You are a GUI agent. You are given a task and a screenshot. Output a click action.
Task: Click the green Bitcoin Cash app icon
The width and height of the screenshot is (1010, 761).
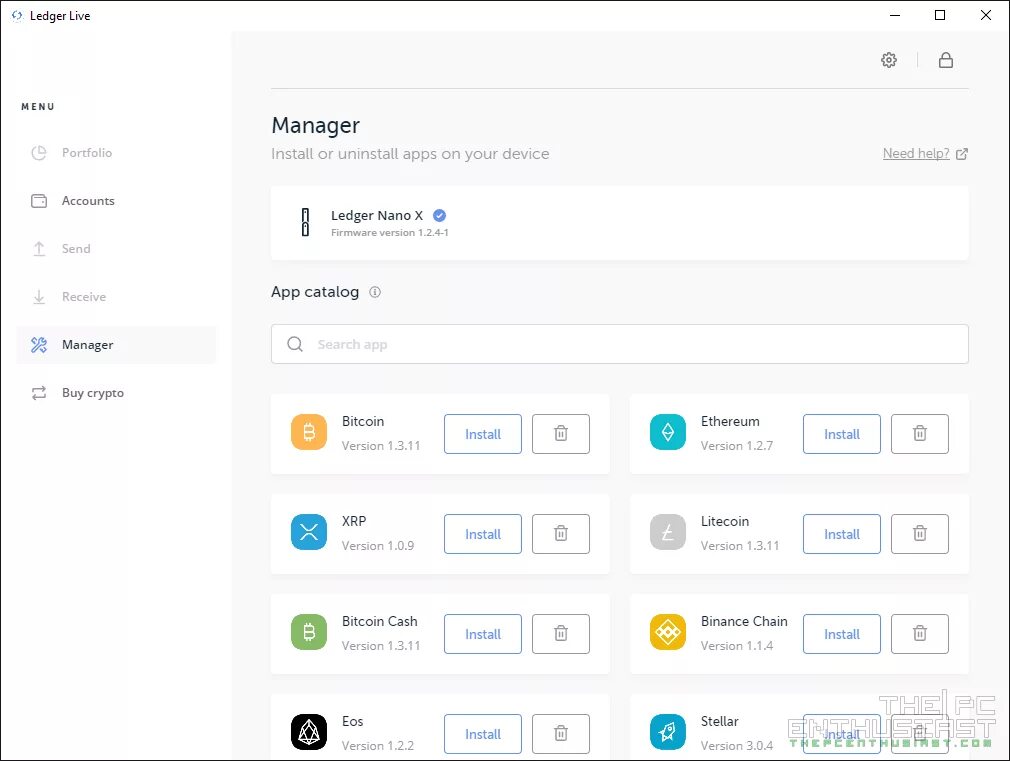[309, 632]
